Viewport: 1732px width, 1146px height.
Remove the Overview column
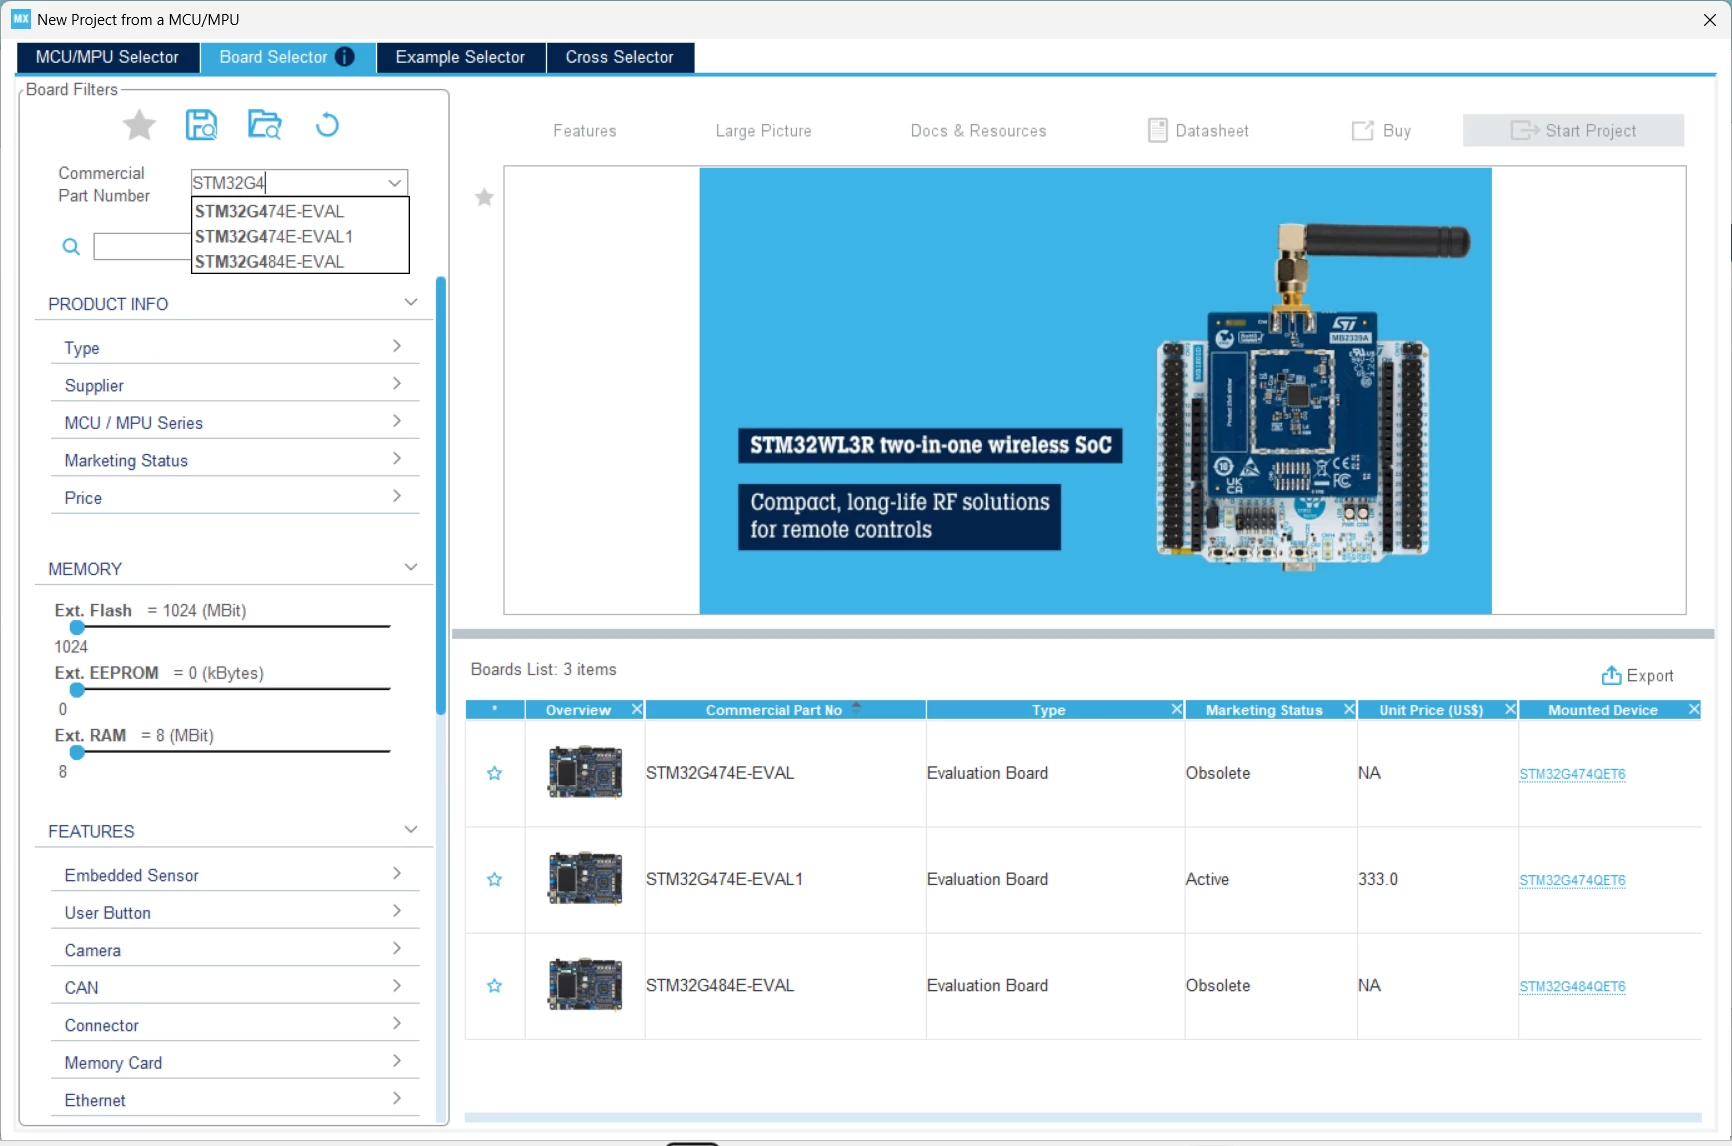tap(637, 709)
